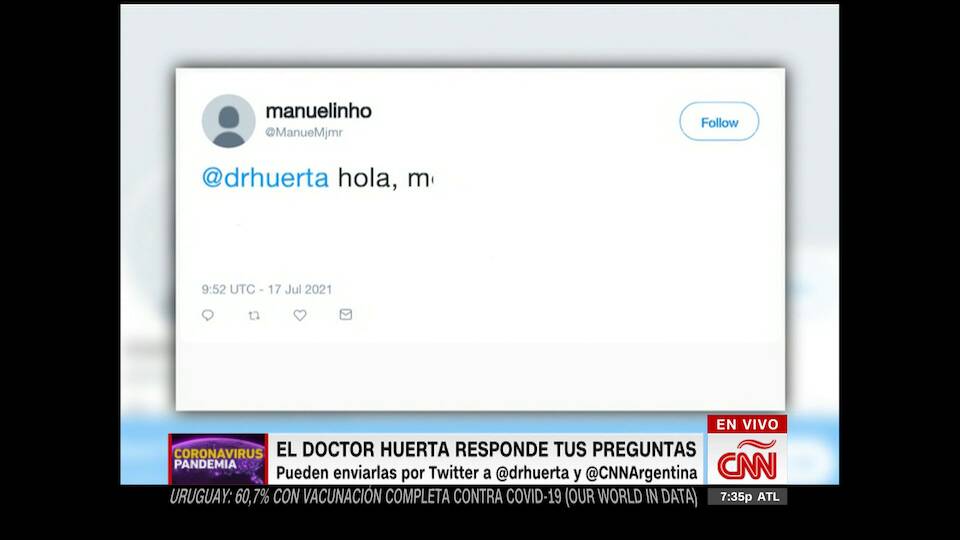Image resolution: width=960 pixels, height=540 pixels.
Task: Like the tweet with the heart icon
Action: [299, 315]
